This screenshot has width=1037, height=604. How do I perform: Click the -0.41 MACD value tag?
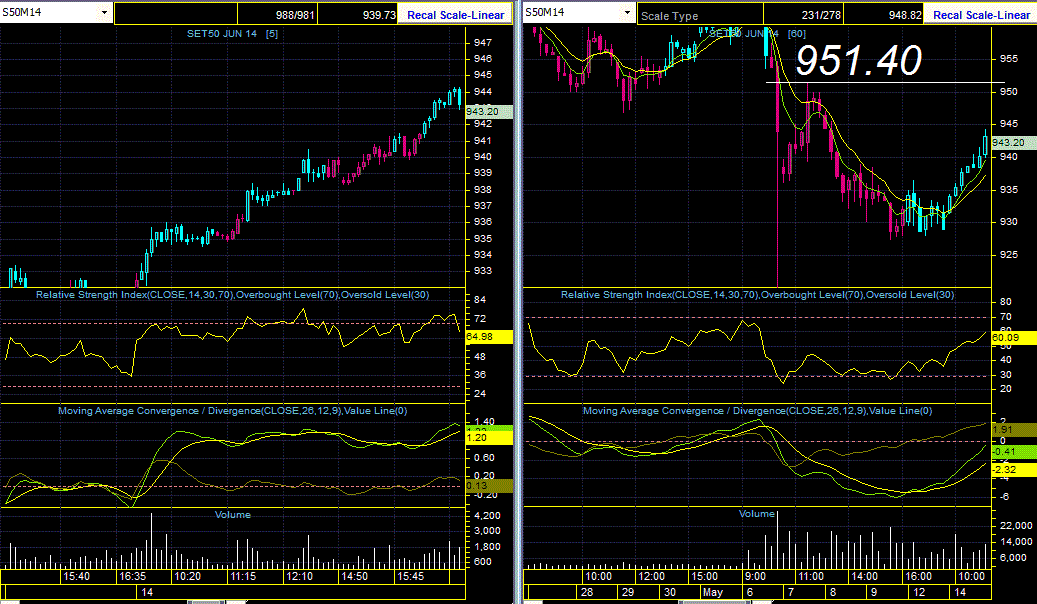[1013, 453]
